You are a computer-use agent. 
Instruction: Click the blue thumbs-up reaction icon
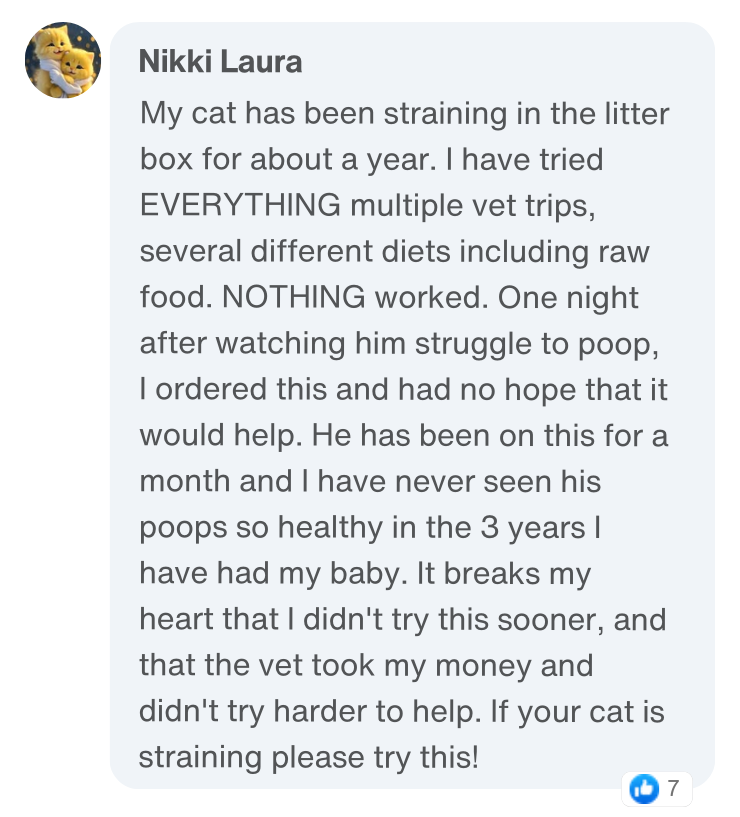(x=644, y=789)
